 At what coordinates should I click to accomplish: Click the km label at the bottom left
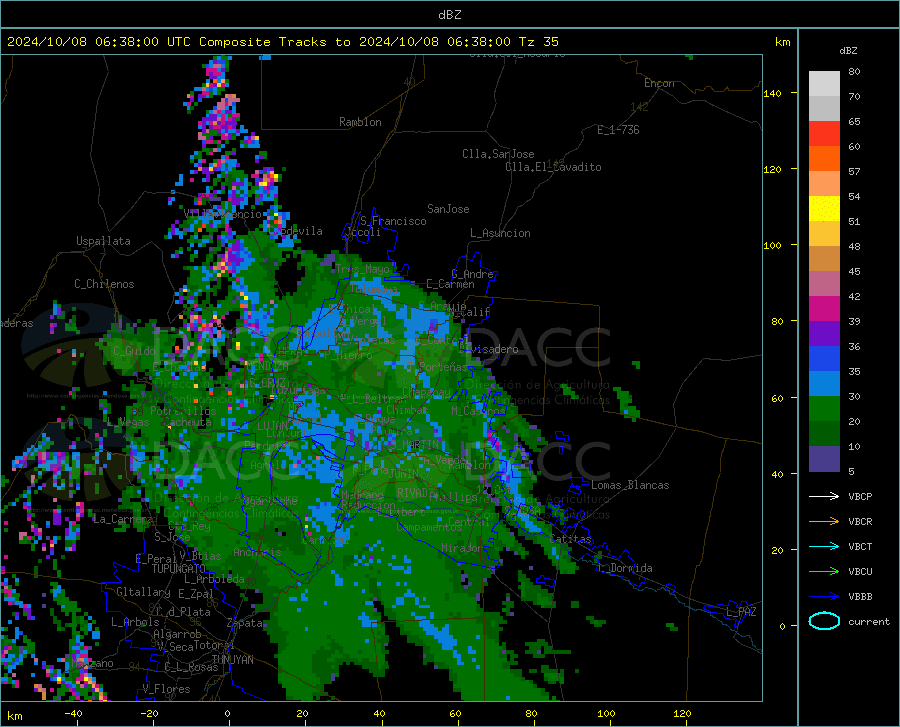pyautogui.click(x=14, y=716)
